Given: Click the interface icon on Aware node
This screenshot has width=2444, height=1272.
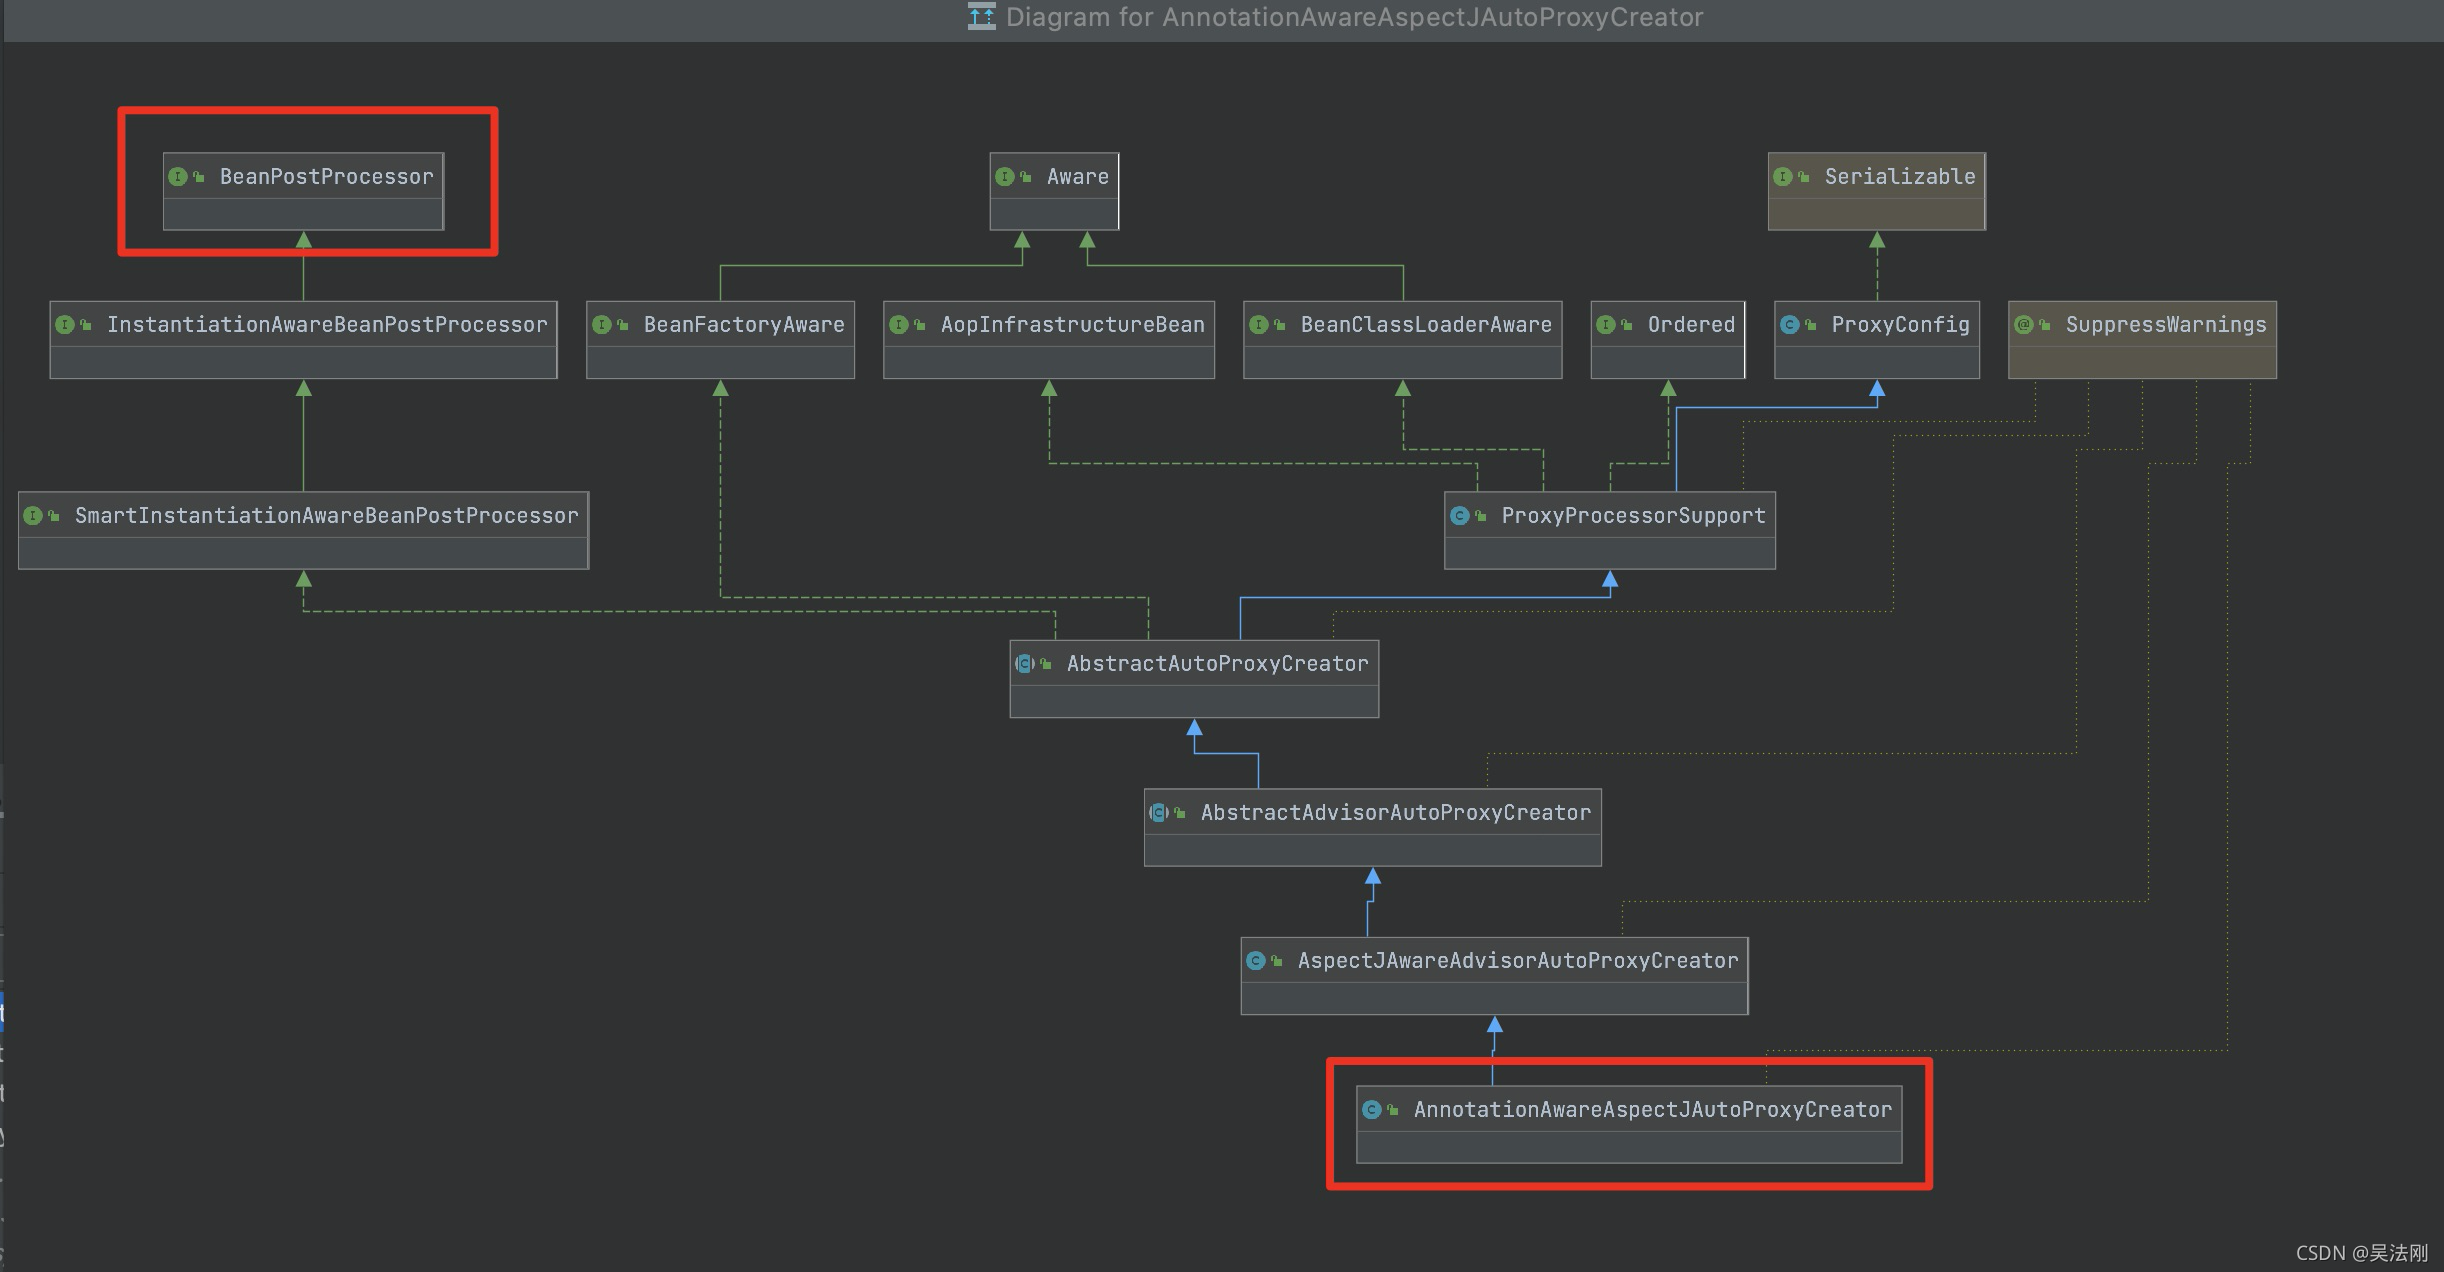Looking at the screenshot, I should coord(1005,177).
